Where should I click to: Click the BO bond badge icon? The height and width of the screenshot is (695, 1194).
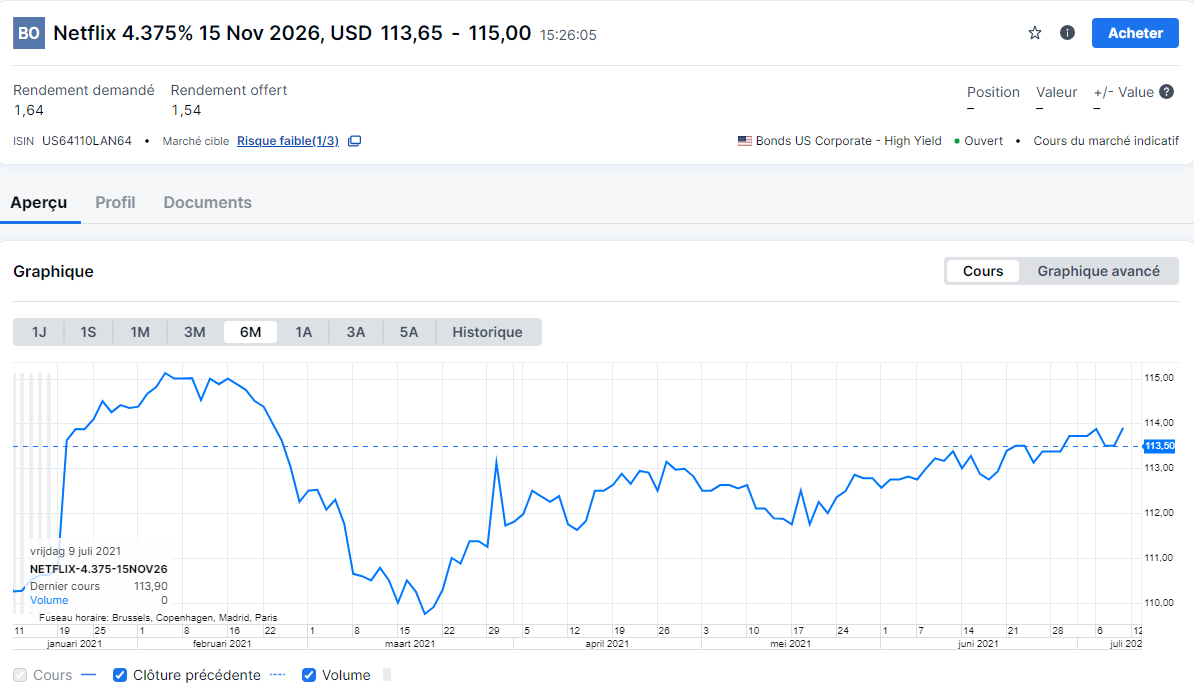(x=29, y=33)
